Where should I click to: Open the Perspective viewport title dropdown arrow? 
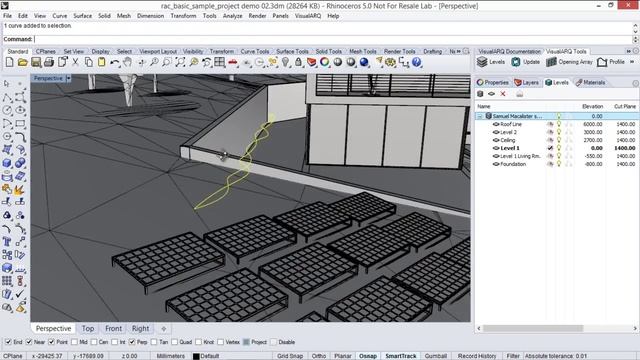69,78
